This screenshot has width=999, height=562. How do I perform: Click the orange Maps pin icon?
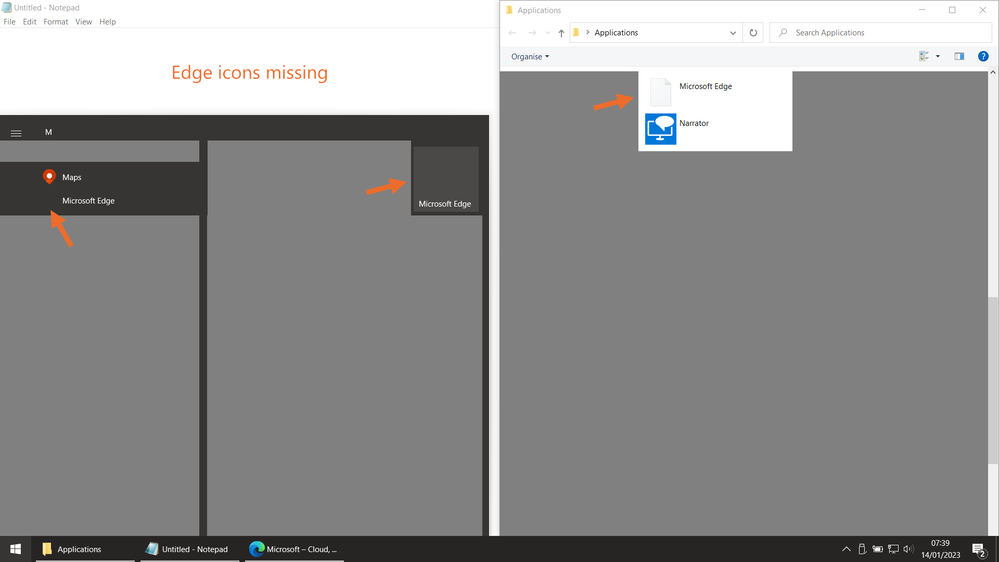click(x=49, y=177)
